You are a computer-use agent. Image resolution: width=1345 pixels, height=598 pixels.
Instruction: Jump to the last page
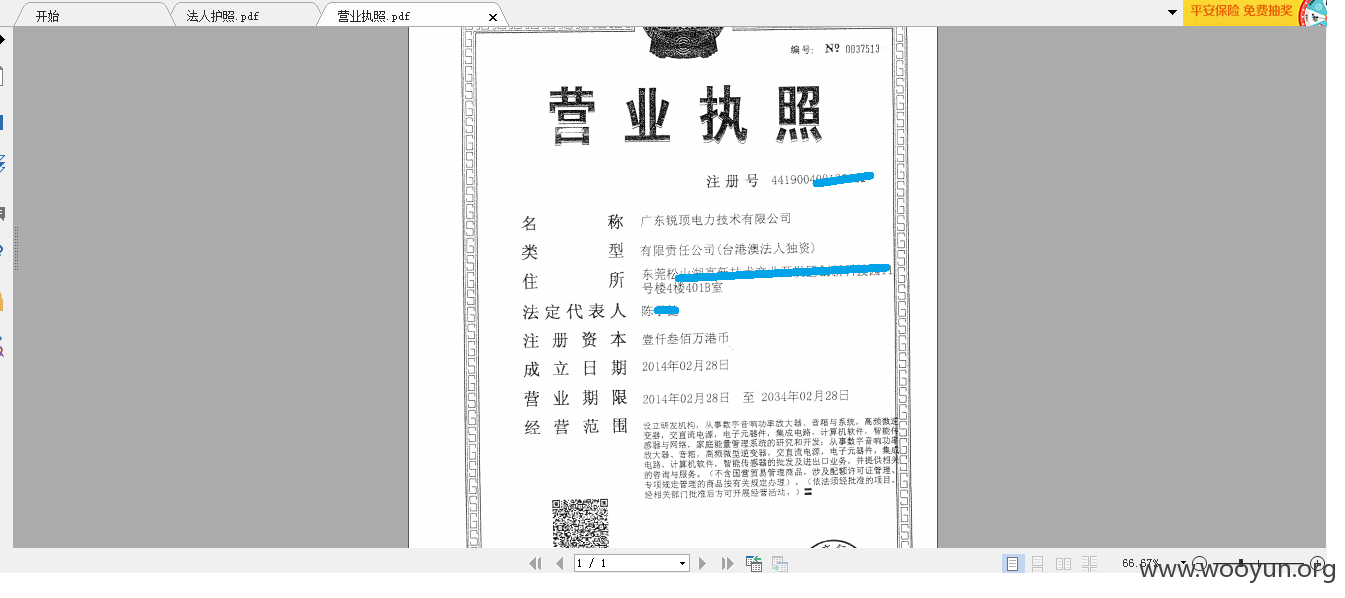(x=728, y=564)
